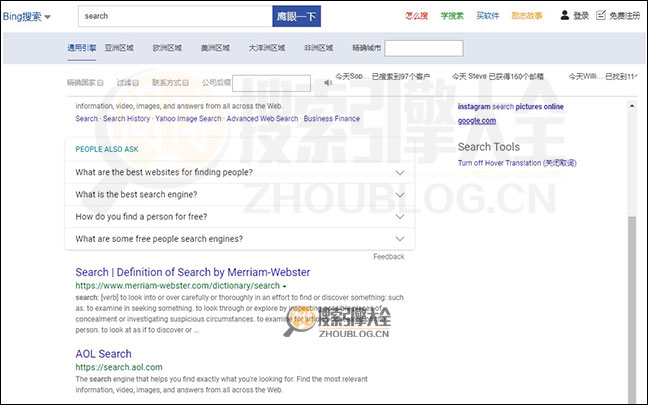
Task: Expand "How do you find a person for free?"
Action: (240, 217)
